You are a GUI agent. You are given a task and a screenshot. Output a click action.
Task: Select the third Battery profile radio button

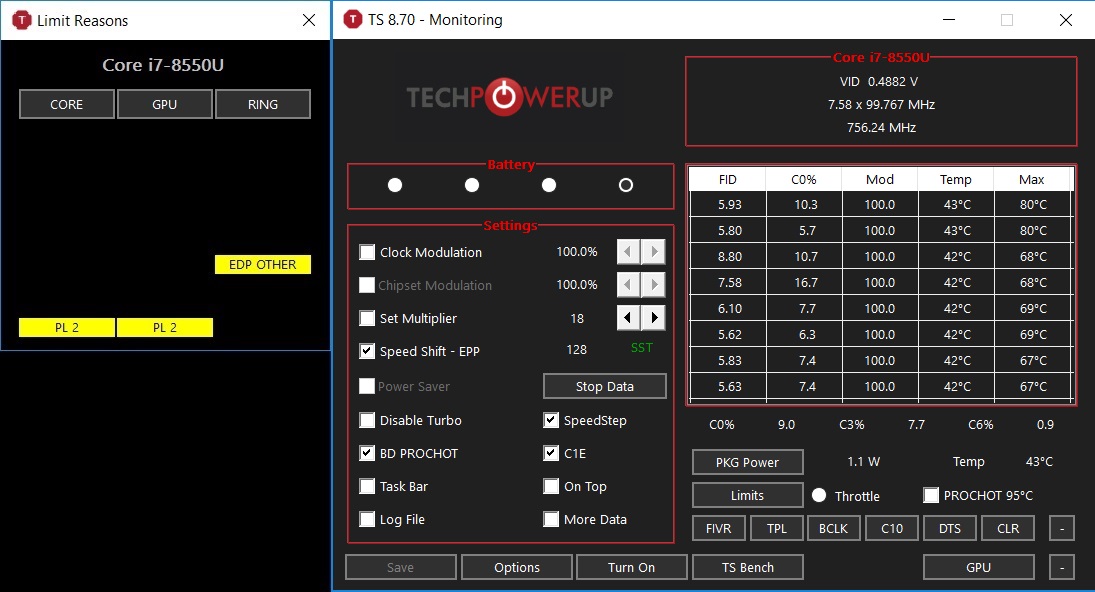tap(549, 185)
